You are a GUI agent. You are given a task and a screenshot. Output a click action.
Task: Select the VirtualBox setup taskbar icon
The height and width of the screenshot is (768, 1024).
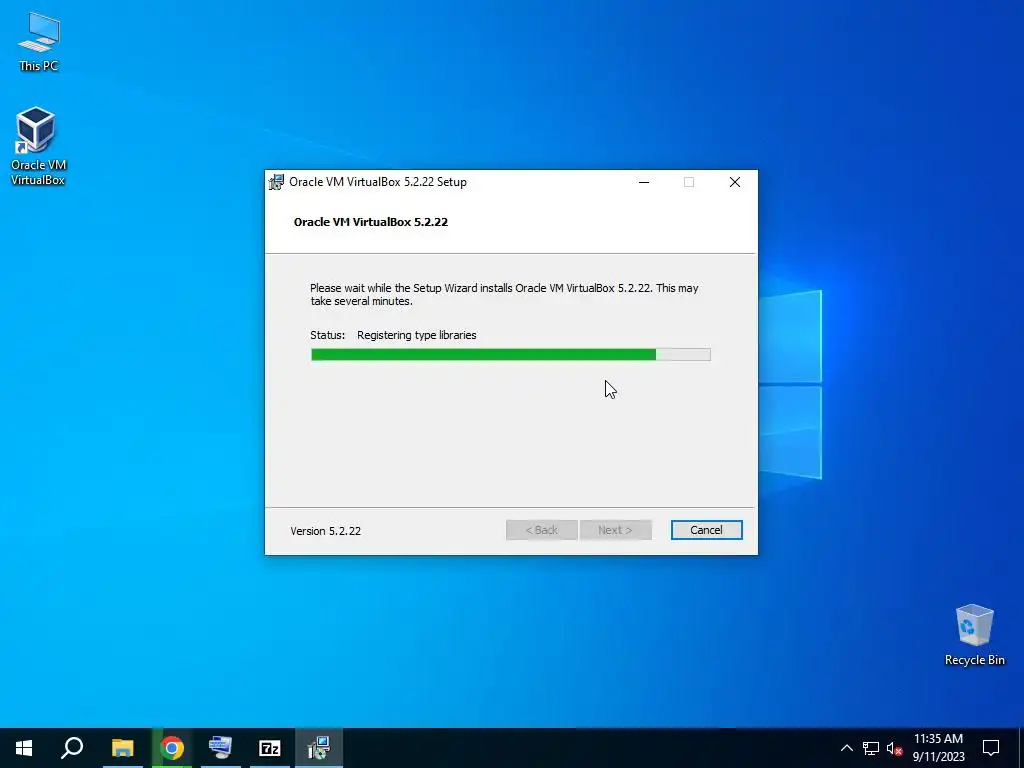pos(319,748)
